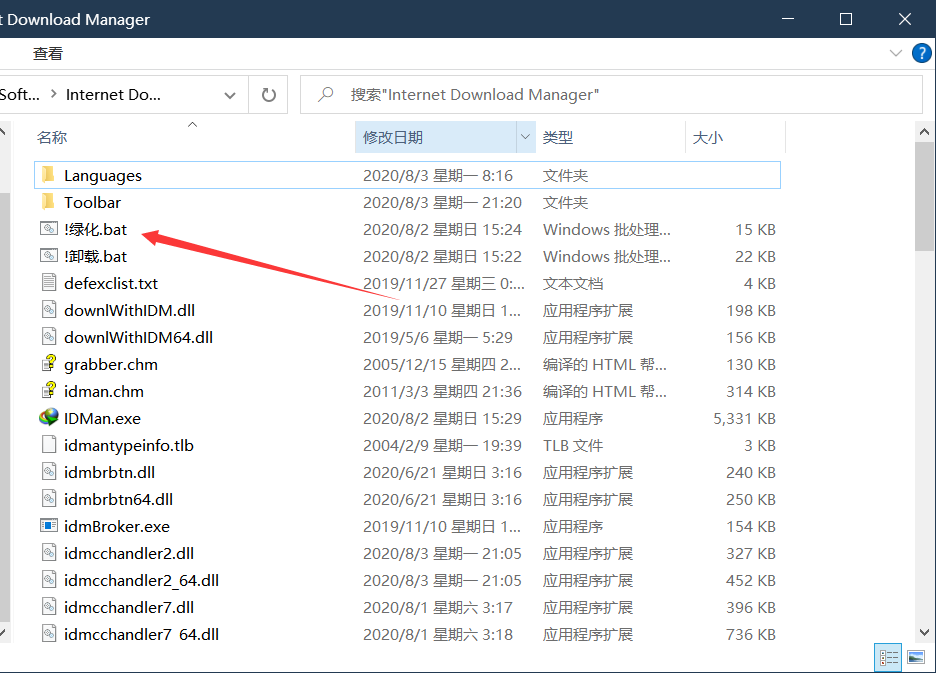The height and width of the screenshot is (673, 936).
Task: Maximize the Download Manager window
Action: pos(846,19)
